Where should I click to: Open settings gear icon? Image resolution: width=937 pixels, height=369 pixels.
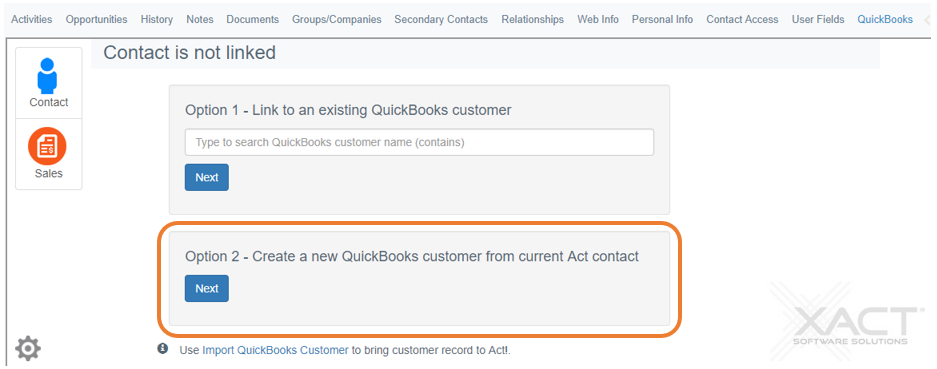point(27,348)
